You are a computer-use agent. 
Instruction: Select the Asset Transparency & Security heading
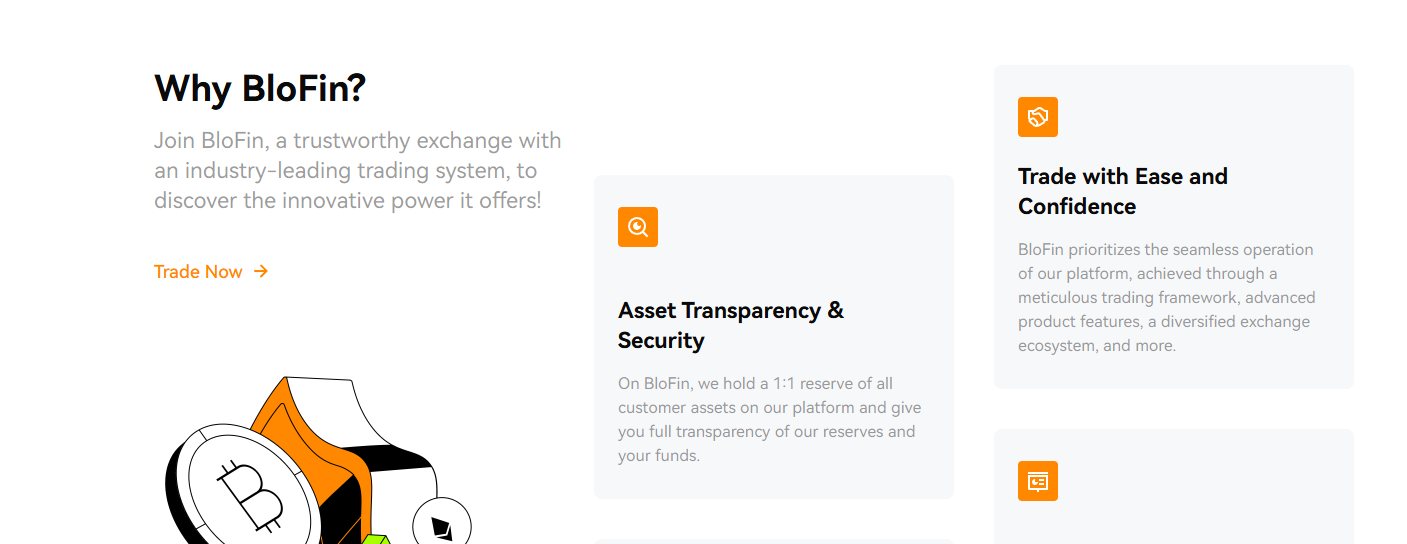[731, 325]
